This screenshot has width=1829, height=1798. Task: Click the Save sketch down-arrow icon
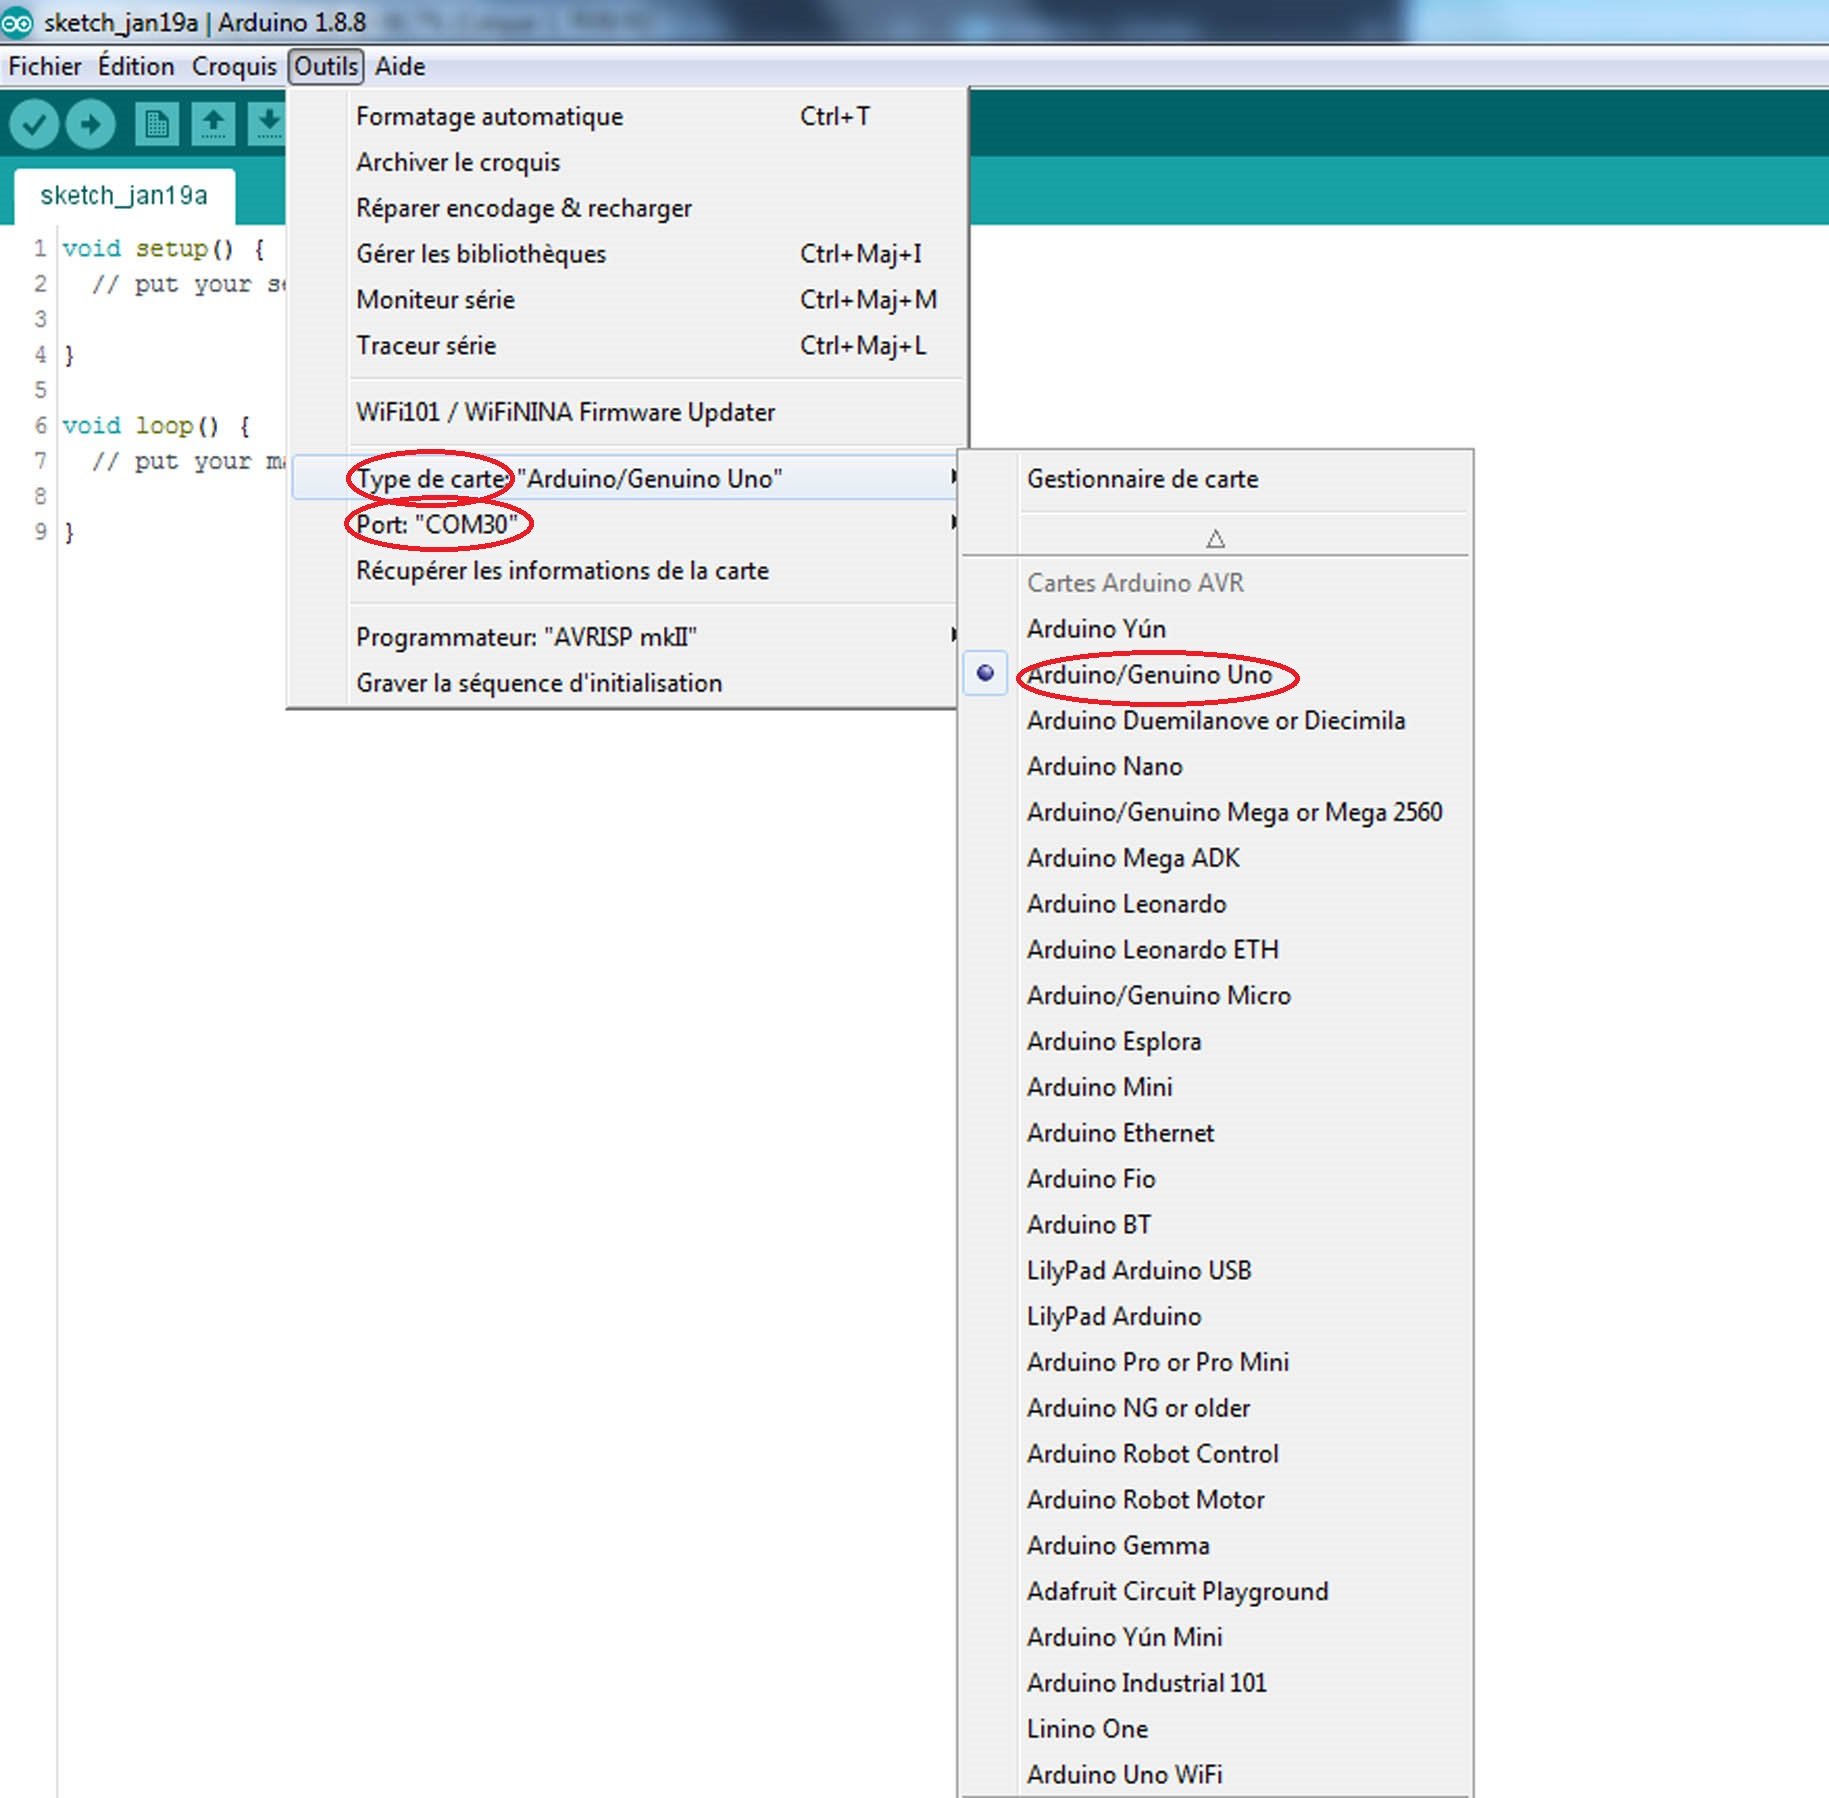pyautogui.click(x=267, y=124)
